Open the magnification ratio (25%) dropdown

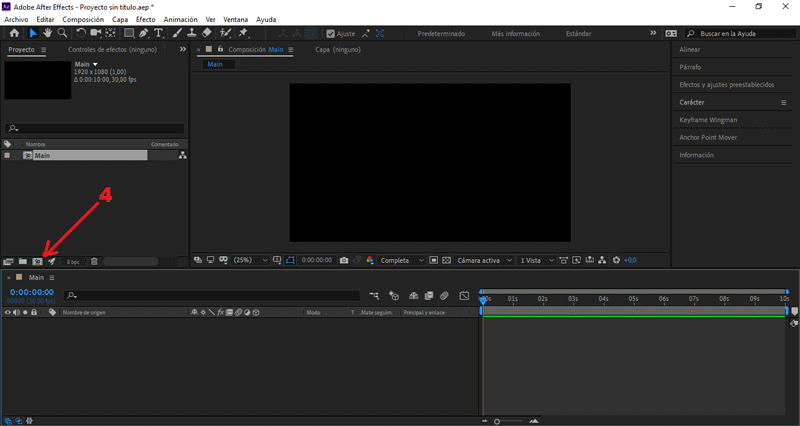click(250, 260)
